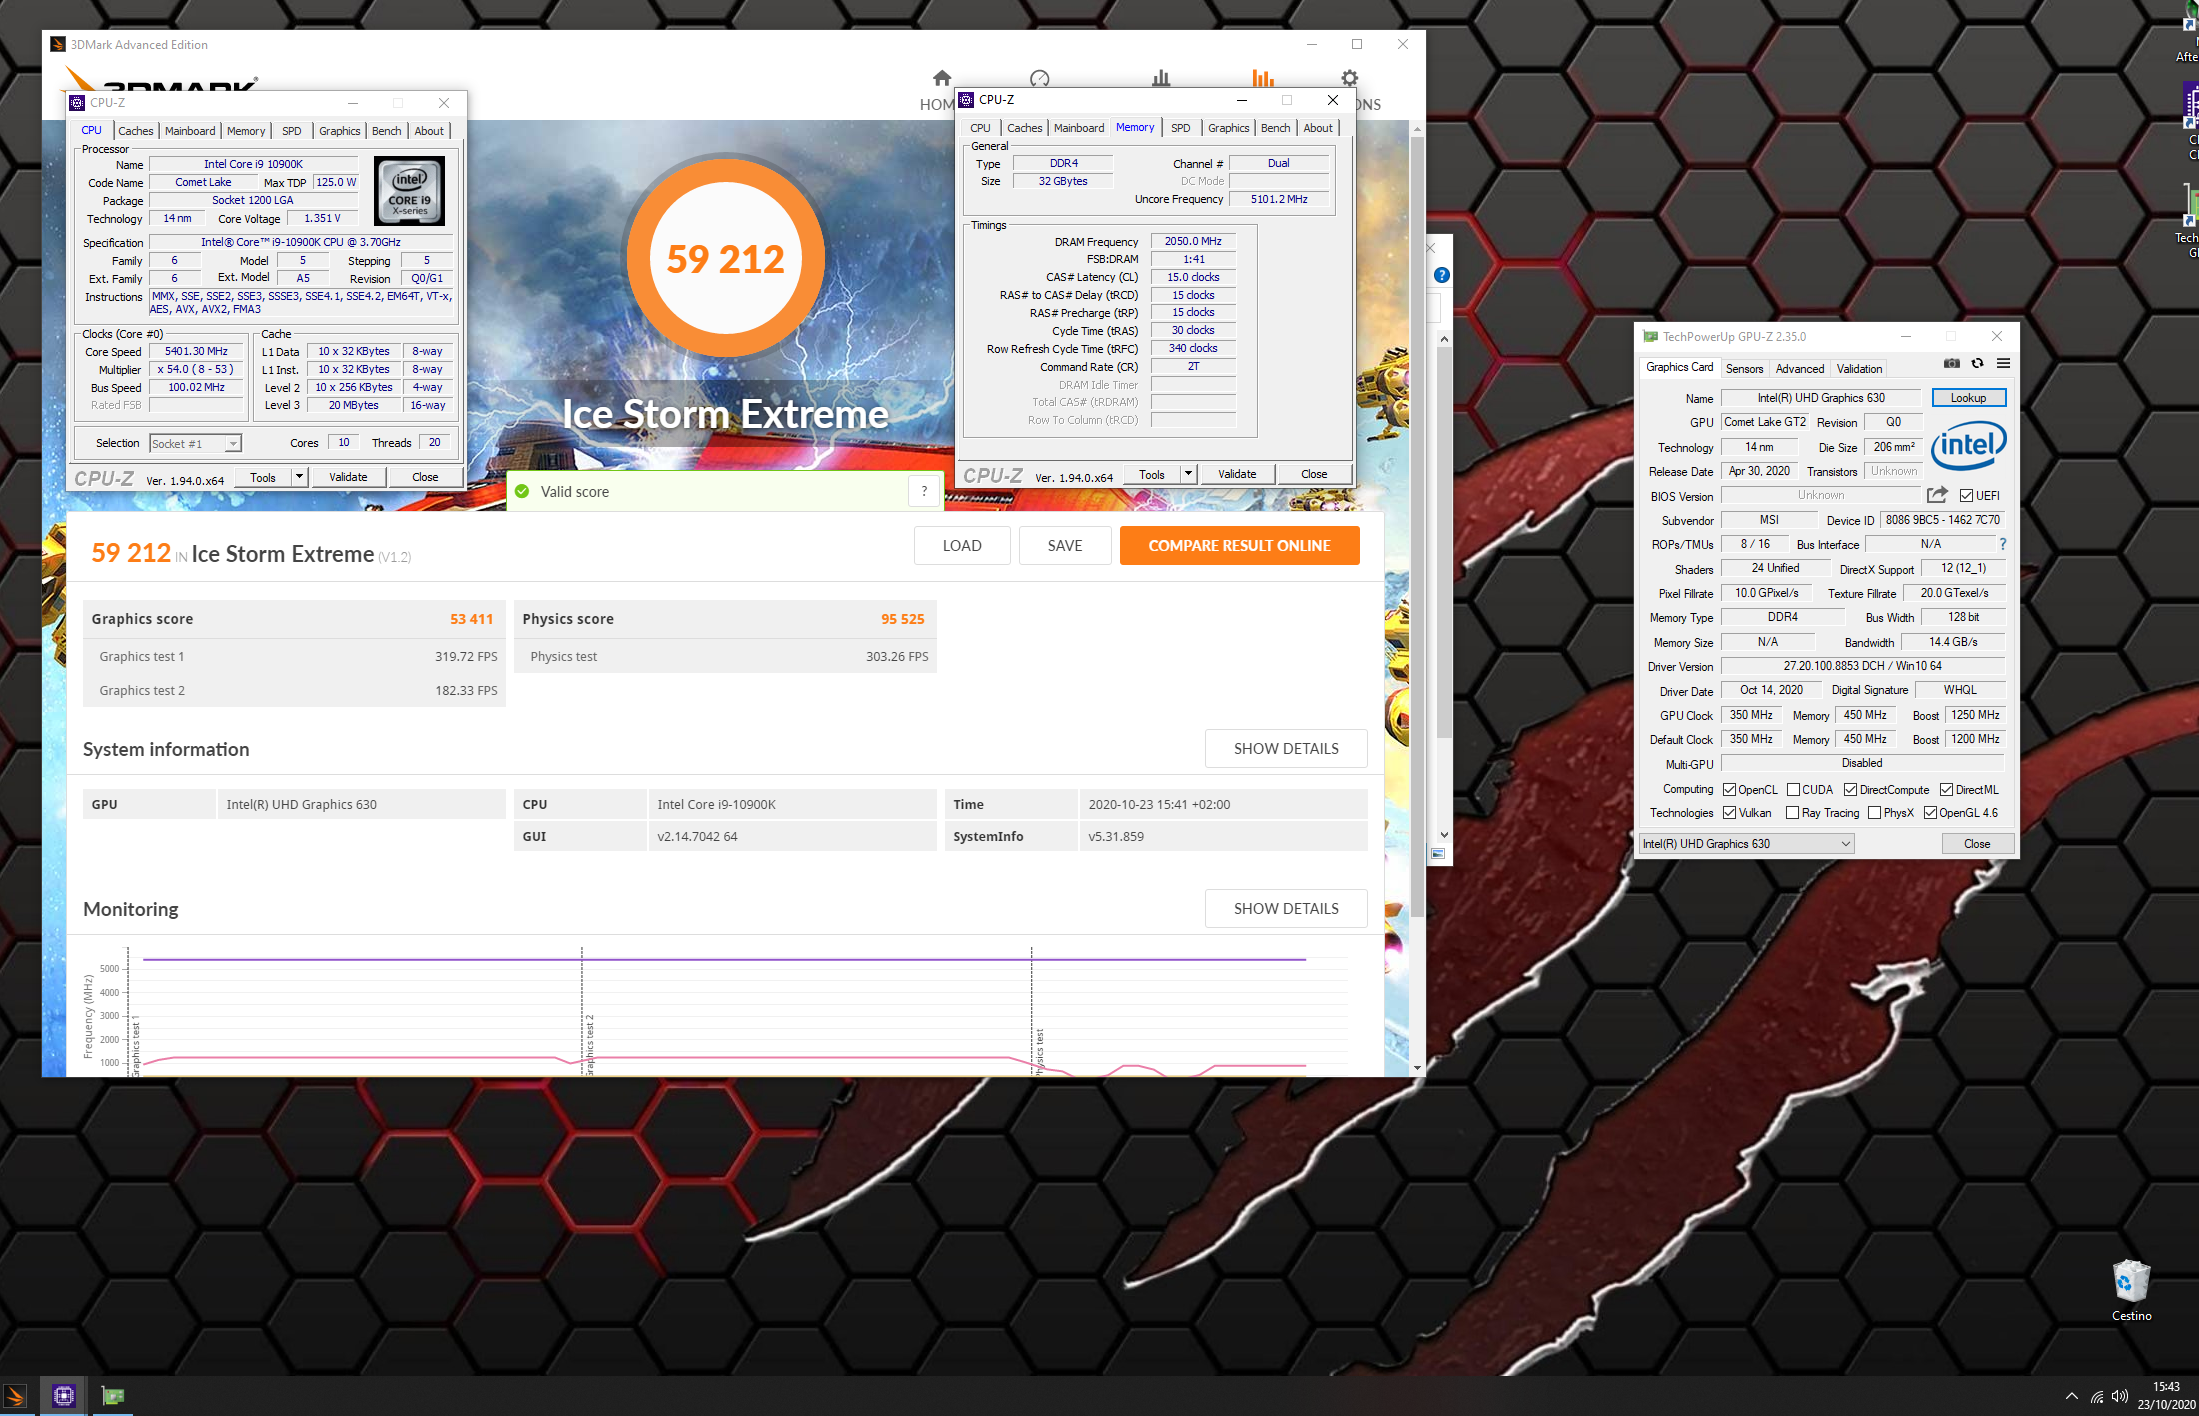Toggle CUDA checkbox
Viewport: 2199px width, 1416px height.
tap(1793, 790)
